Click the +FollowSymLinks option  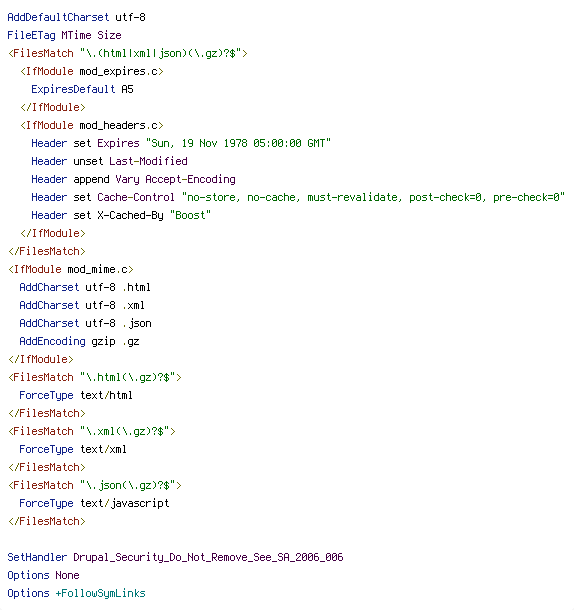pos(100,593)
